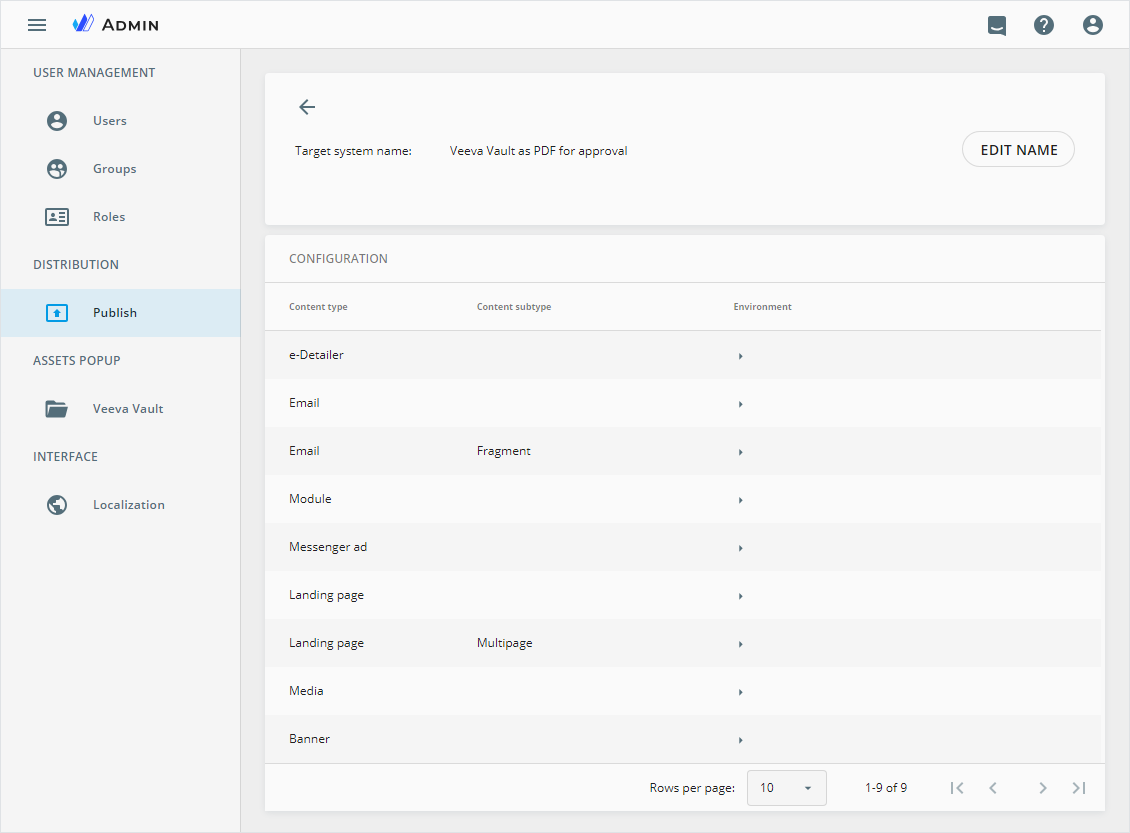
Task: Click the chat messages icon in header
Action: click(996, 25)
